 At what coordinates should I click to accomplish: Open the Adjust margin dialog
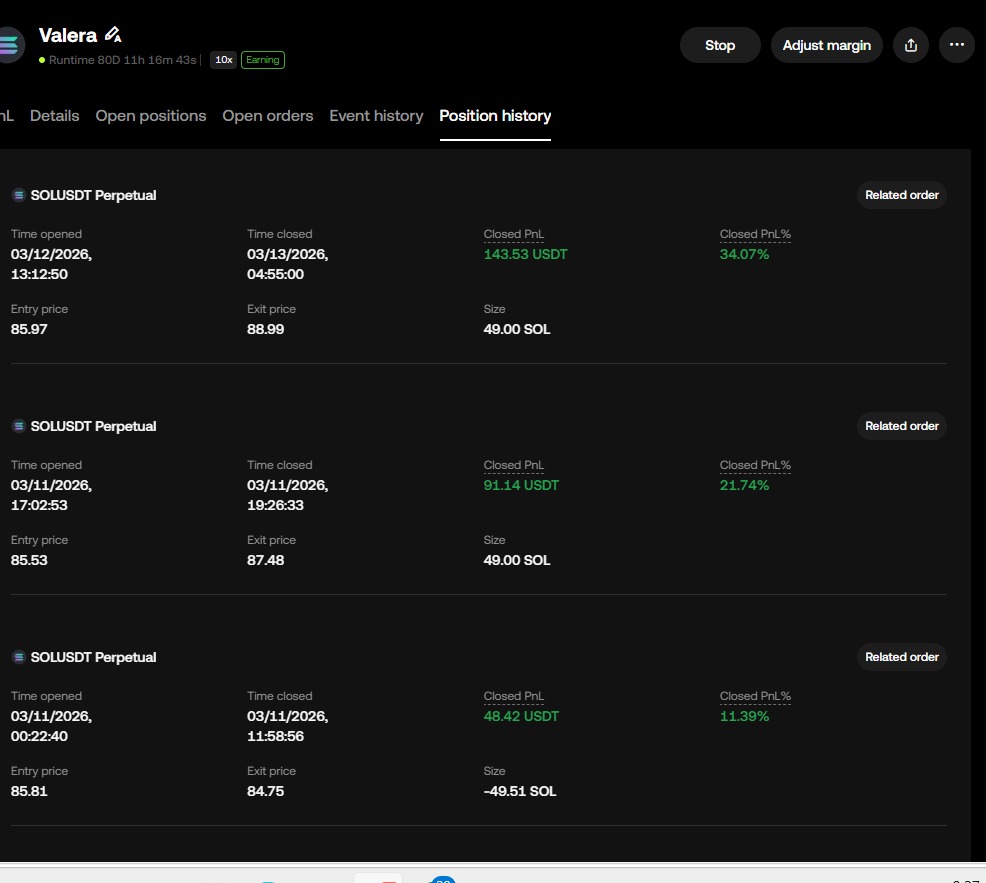tap(826, 45)
